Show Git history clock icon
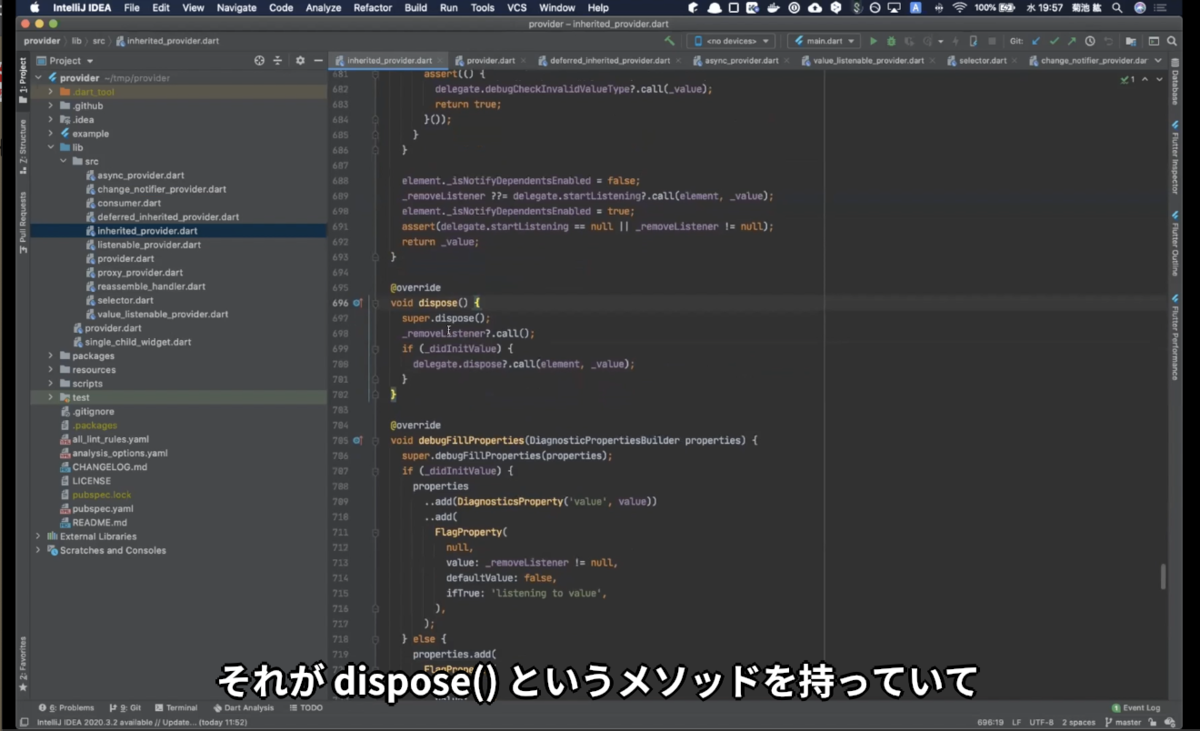This screenshot has width=1200, height=731. click(x=1090, y=41)
